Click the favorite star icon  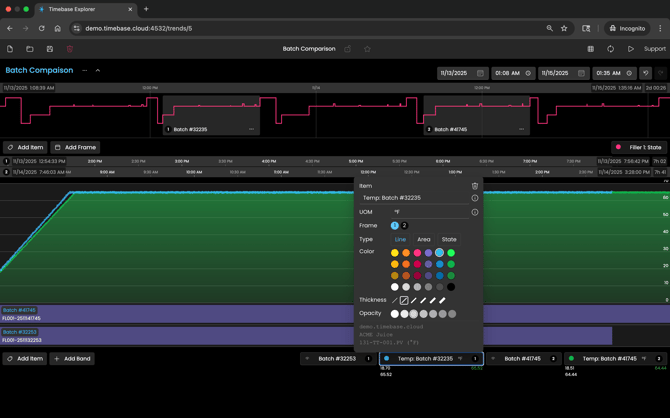click(x=367, y=49)
